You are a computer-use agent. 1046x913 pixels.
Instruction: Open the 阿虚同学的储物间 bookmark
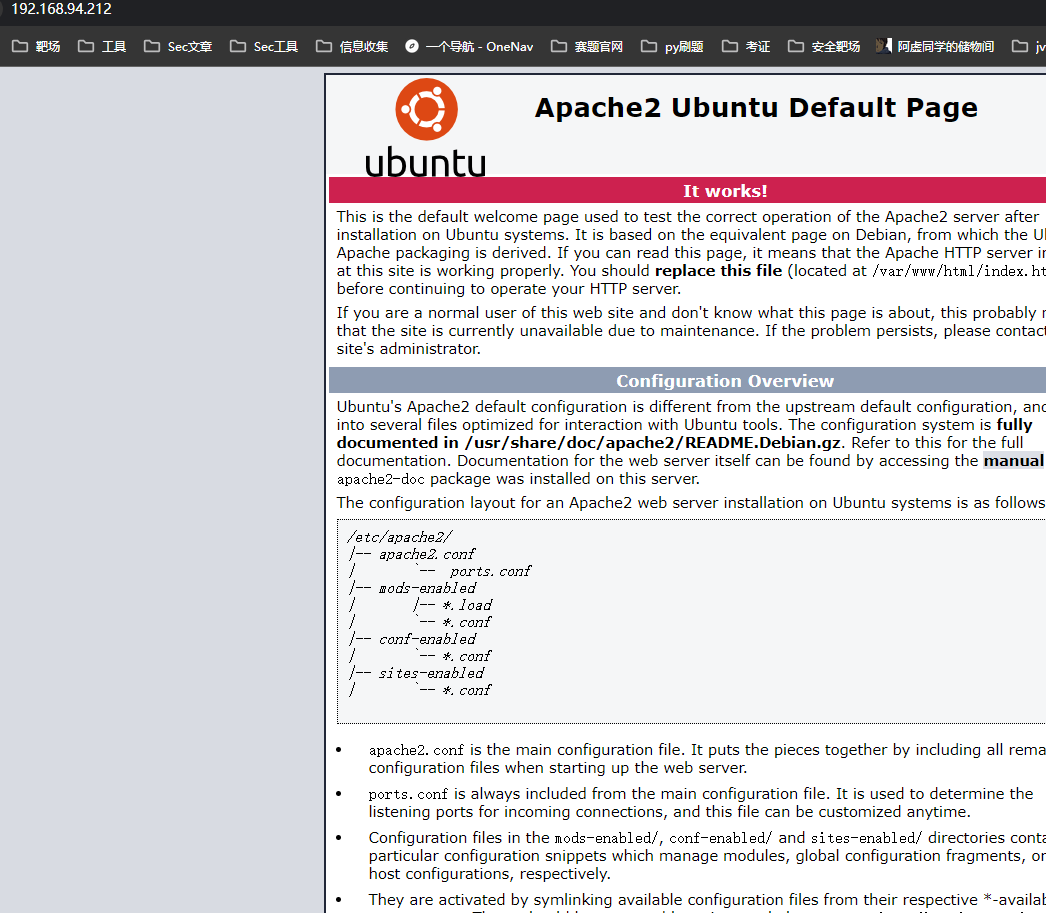coord(935,46)
